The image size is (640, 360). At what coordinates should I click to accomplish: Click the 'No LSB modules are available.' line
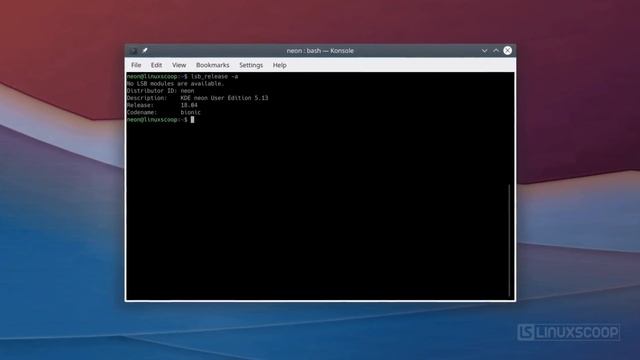click(176, 84)
